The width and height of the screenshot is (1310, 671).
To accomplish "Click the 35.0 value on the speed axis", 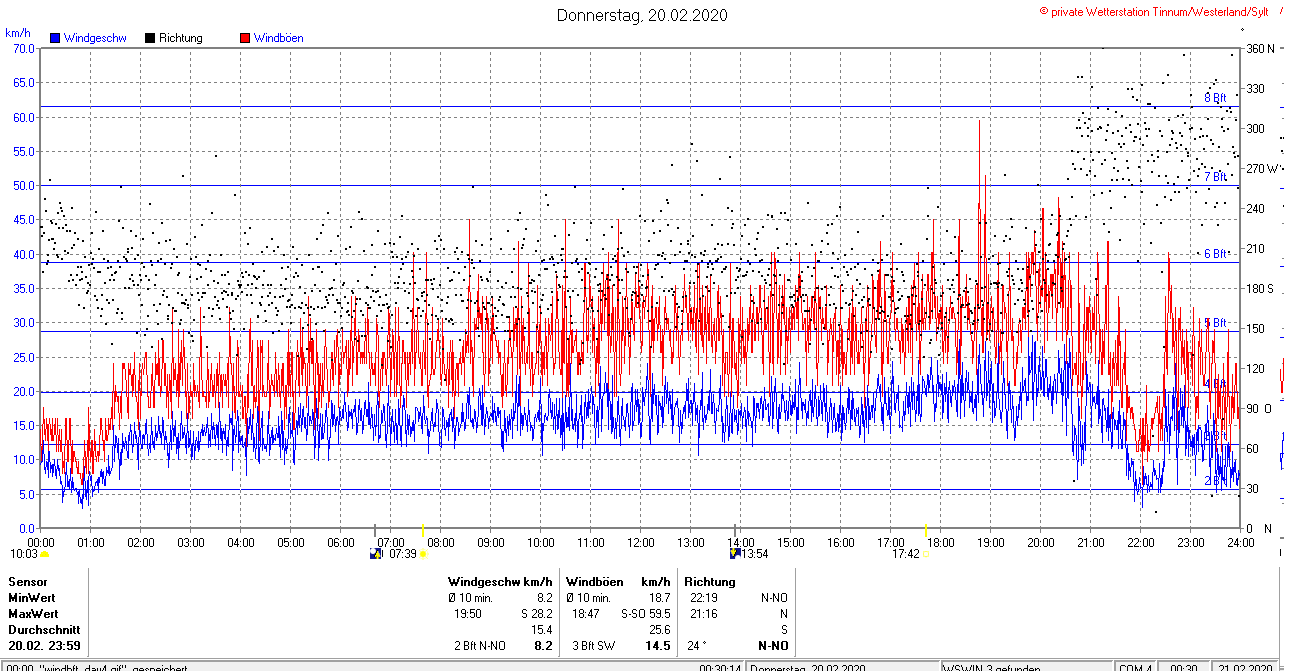I will (x=22, y=288).
